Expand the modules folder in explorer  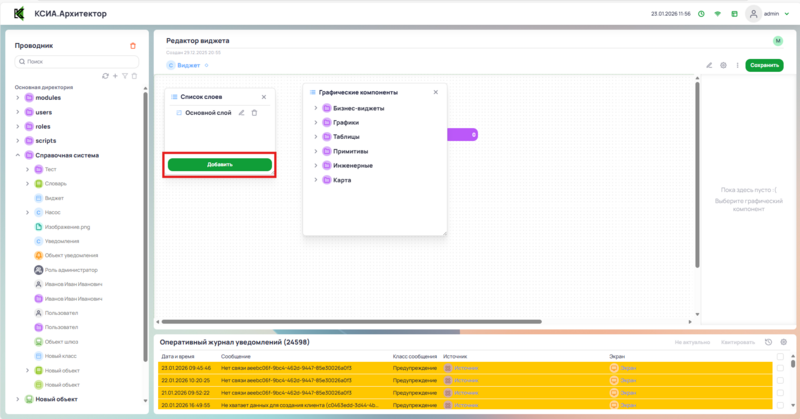17,98
